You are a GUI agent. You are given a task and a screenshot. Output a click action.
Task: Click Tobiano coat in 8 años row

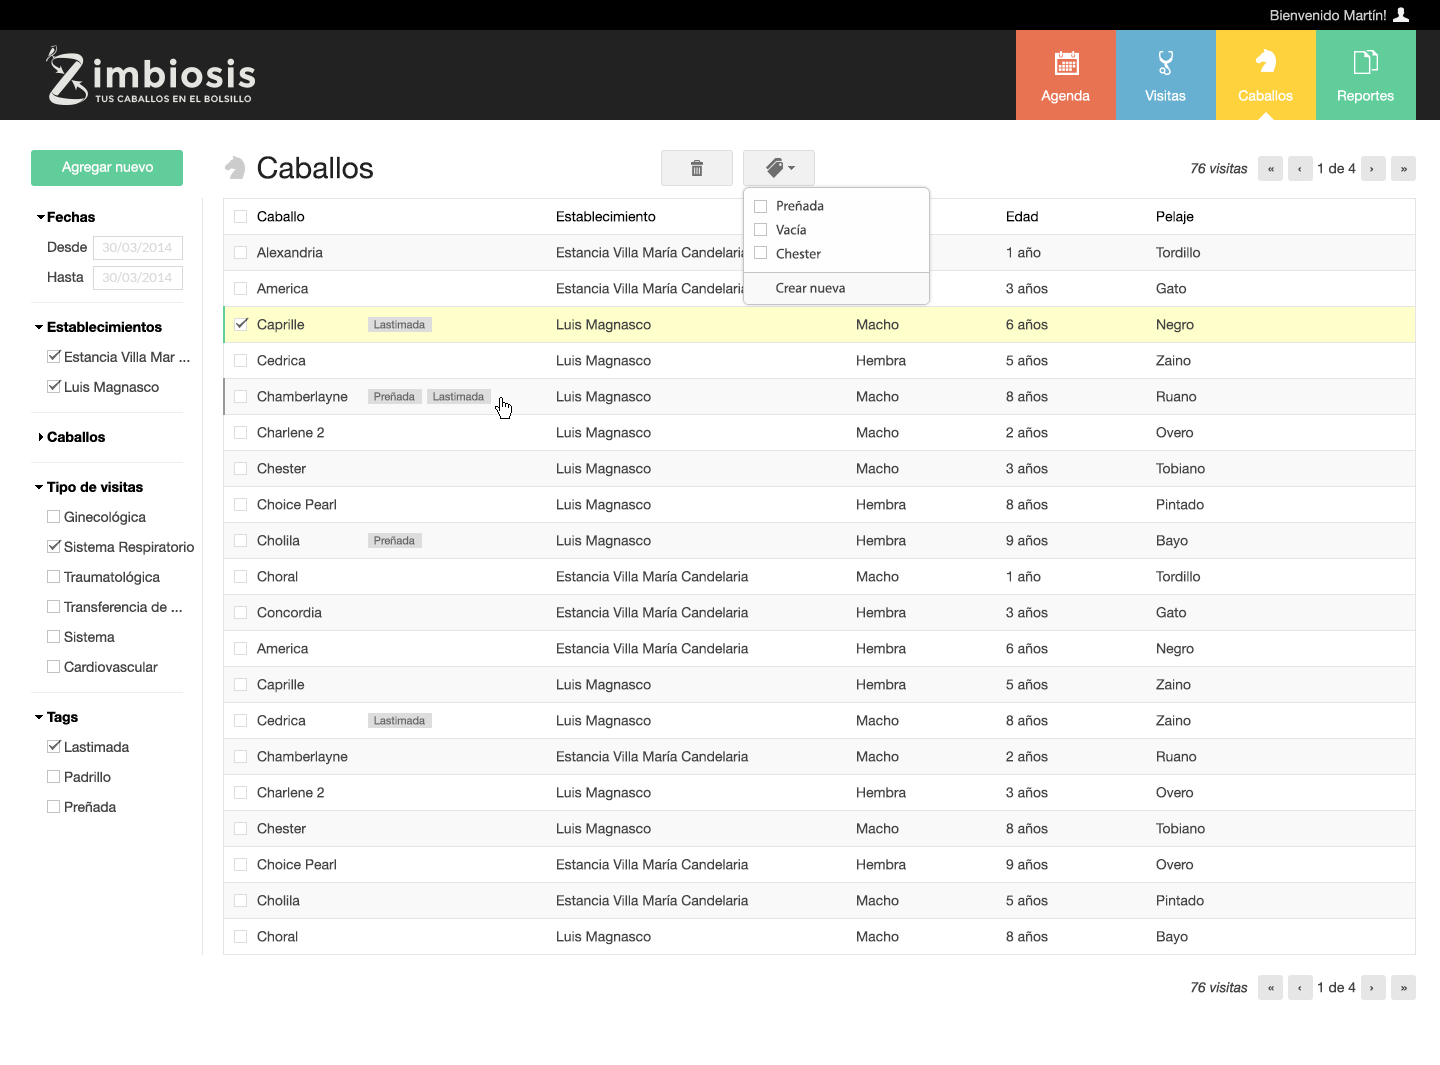[1180, 829]
